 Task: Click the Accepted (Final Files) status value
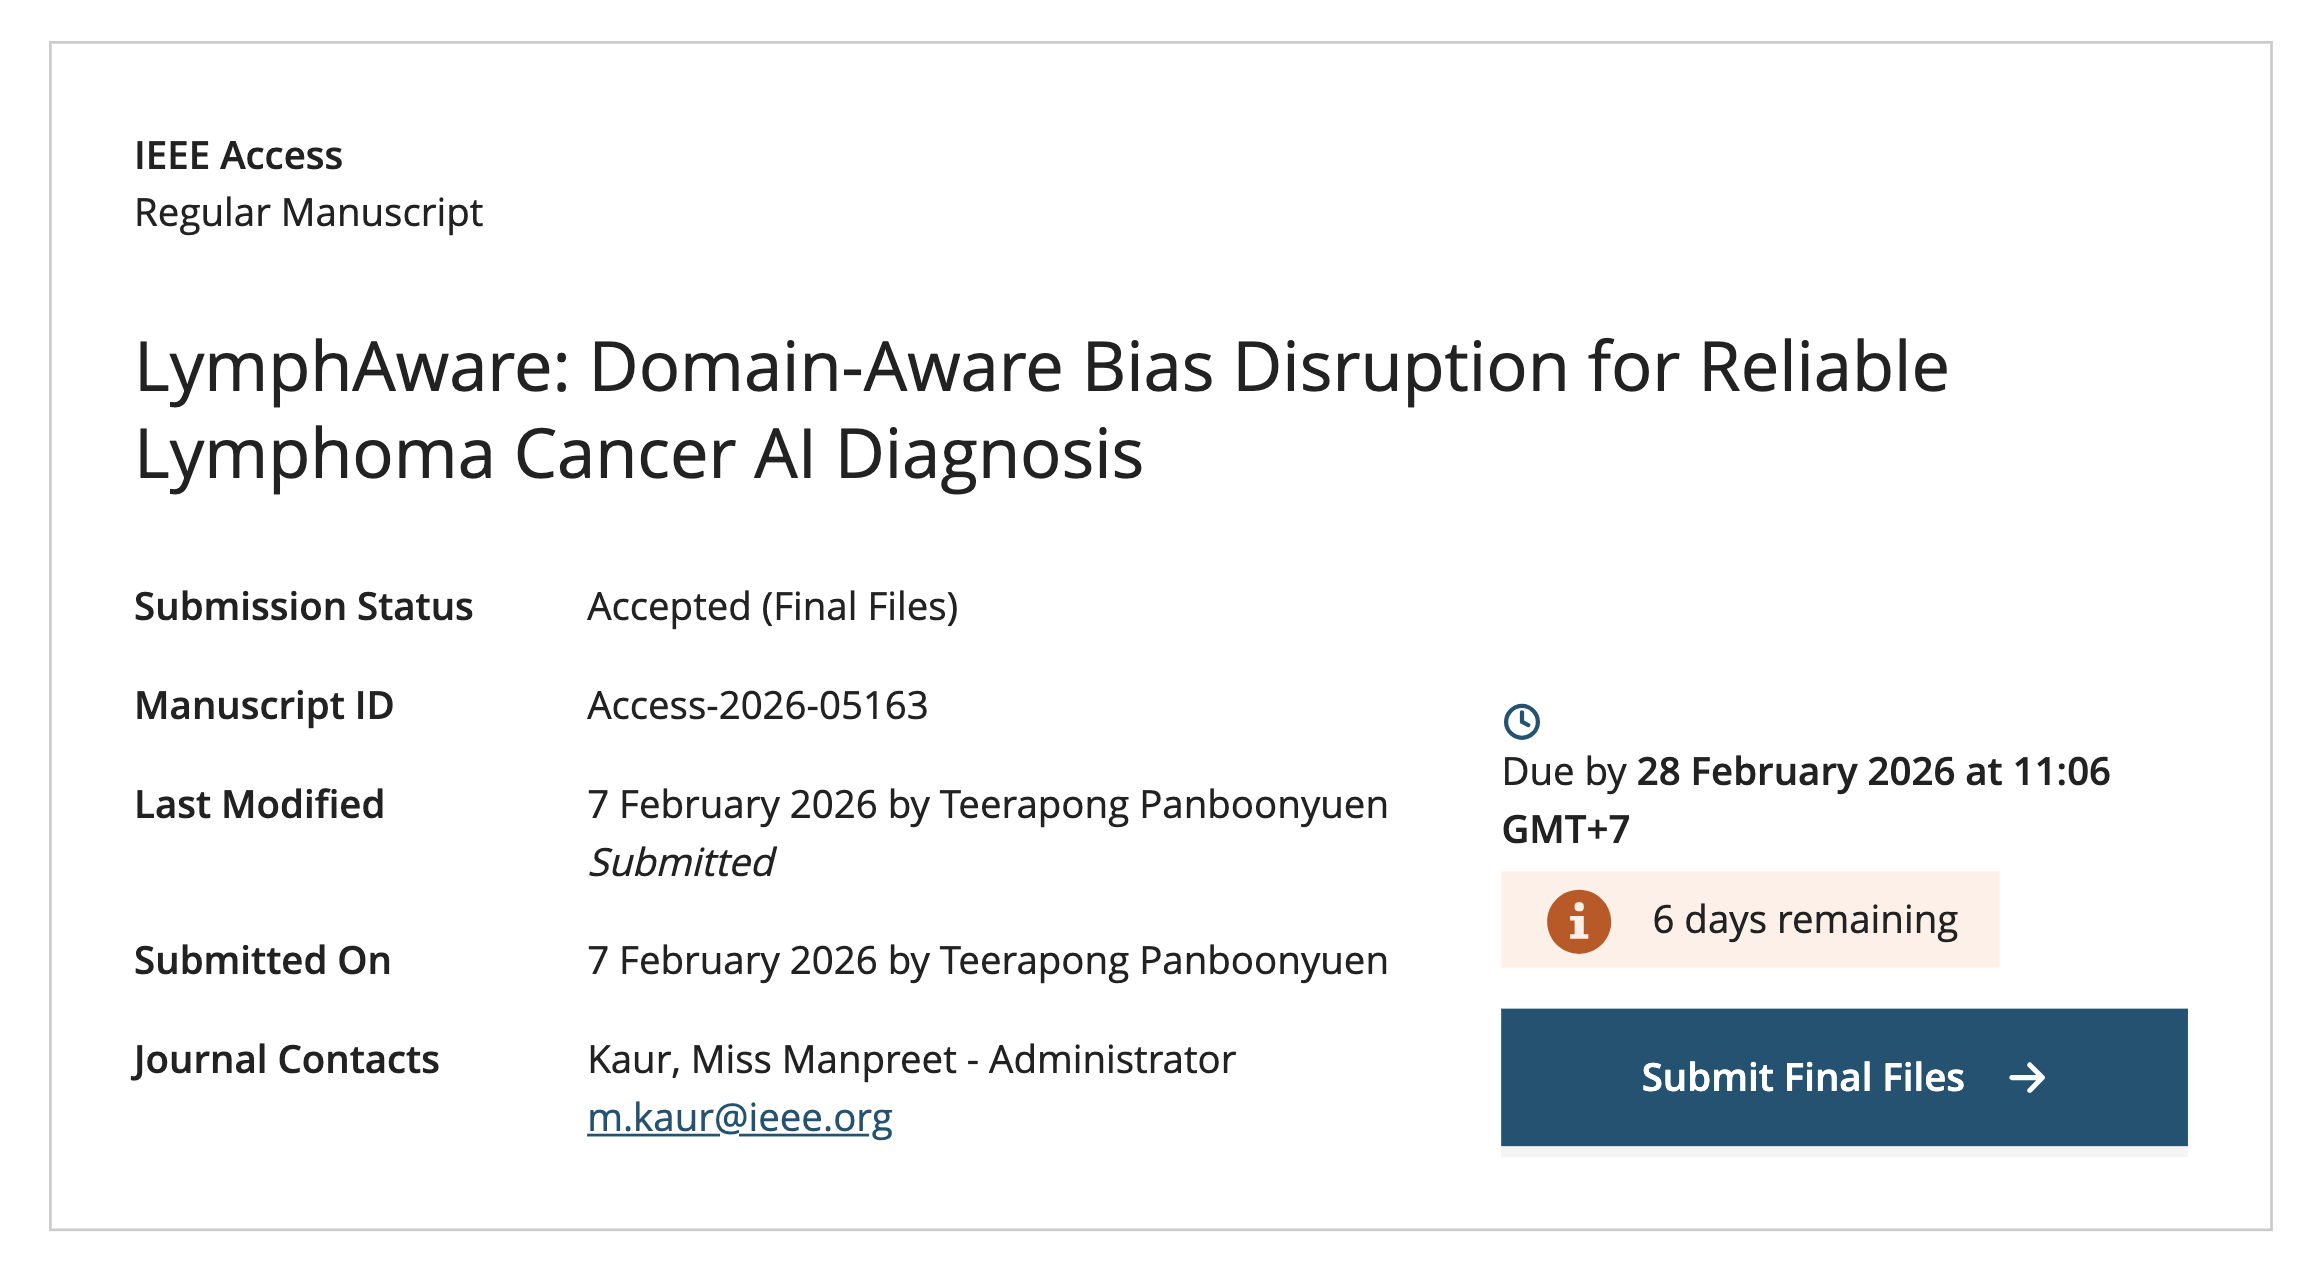pyautogui.click(x=772, y=607)
